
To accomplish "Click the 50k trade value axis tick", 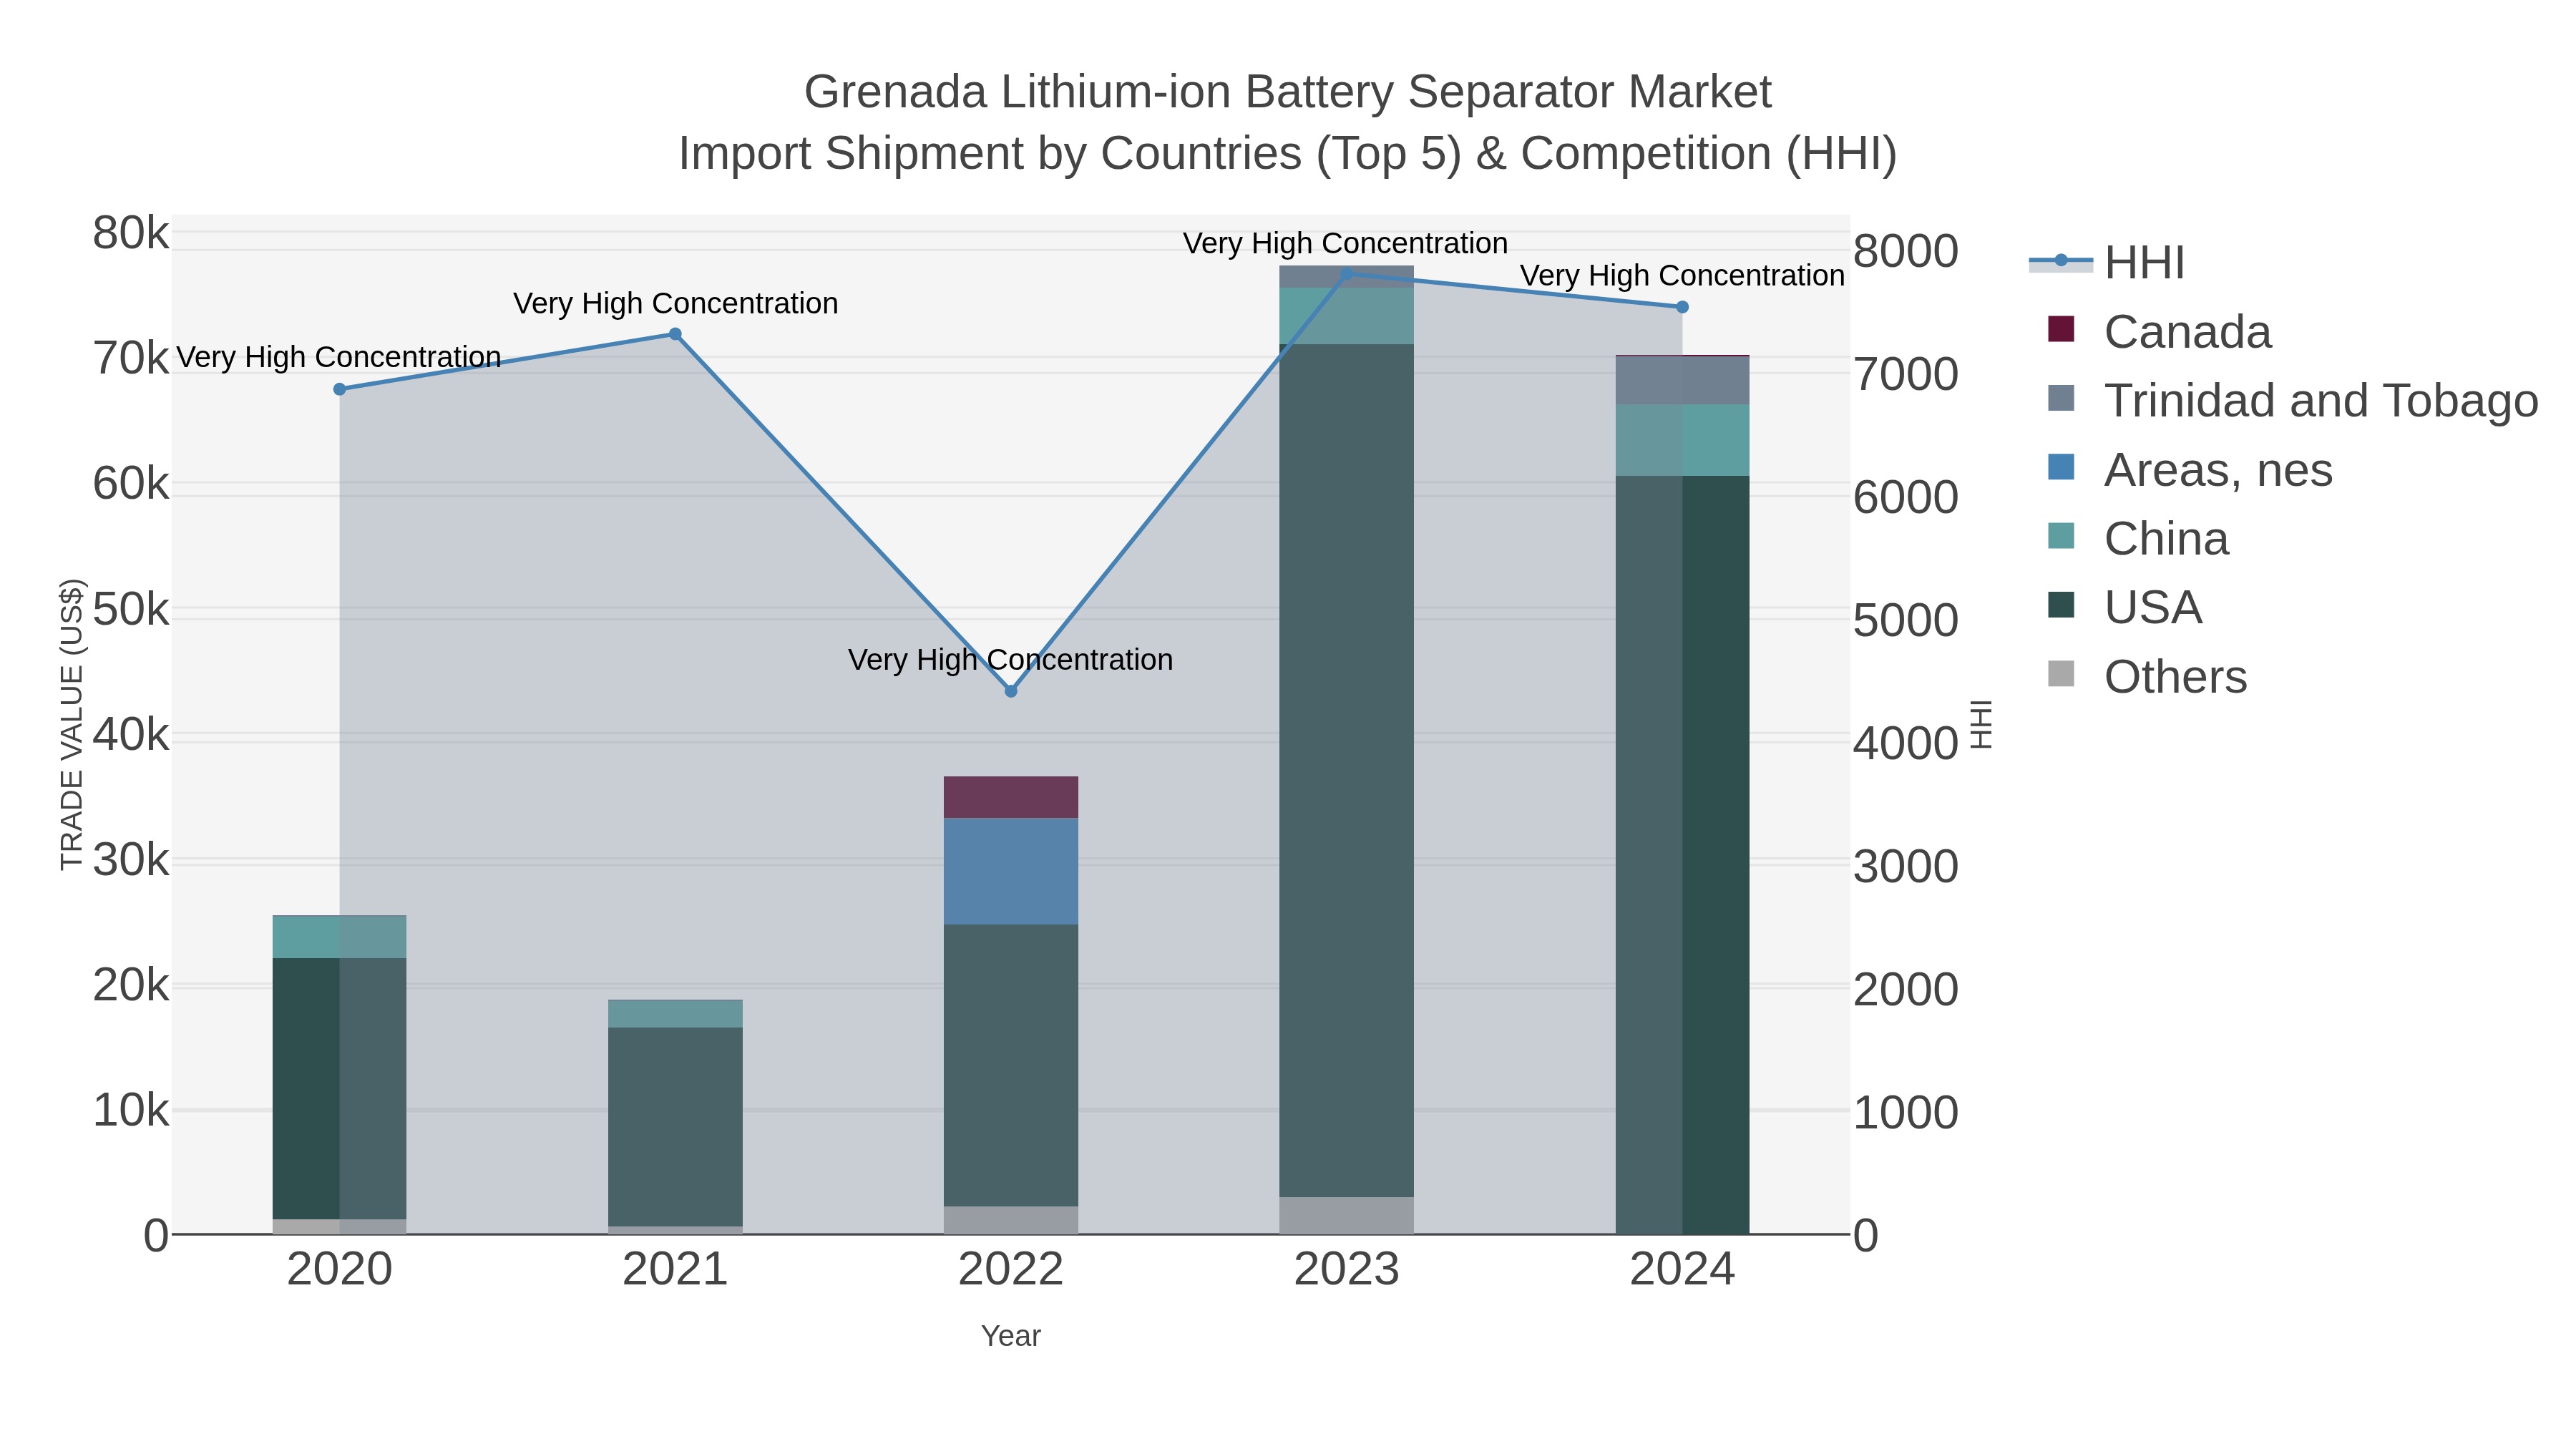I will coord(131,609).
